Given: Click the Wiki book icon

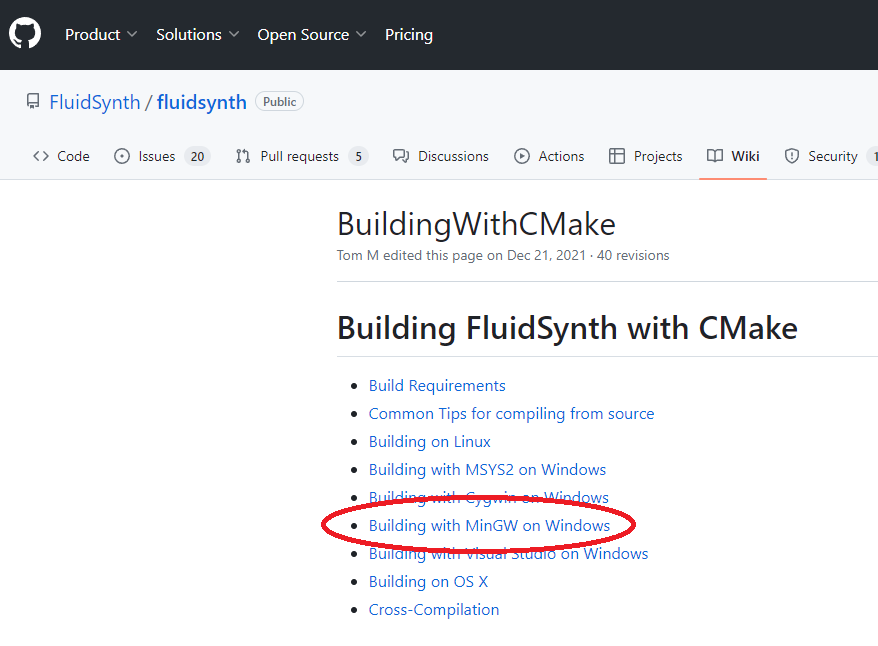Looking at the screenshot, I should (714, 156).
